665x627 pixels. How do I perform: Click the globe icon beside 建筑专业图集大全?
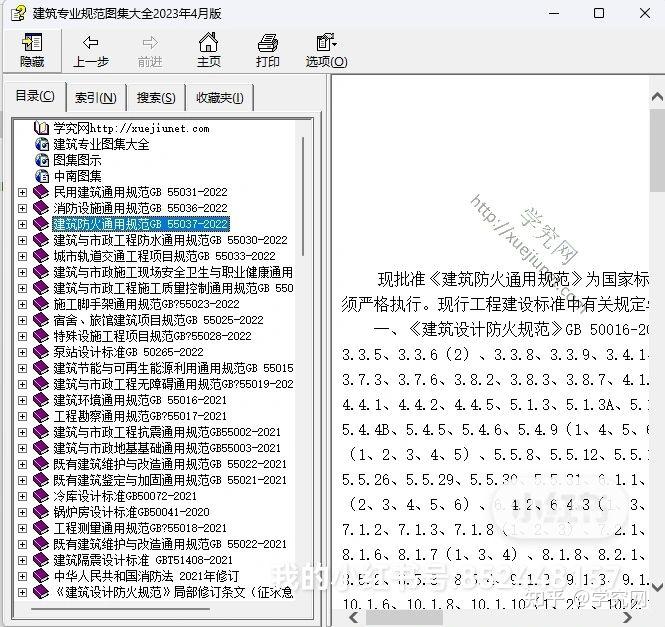[42, 144]
